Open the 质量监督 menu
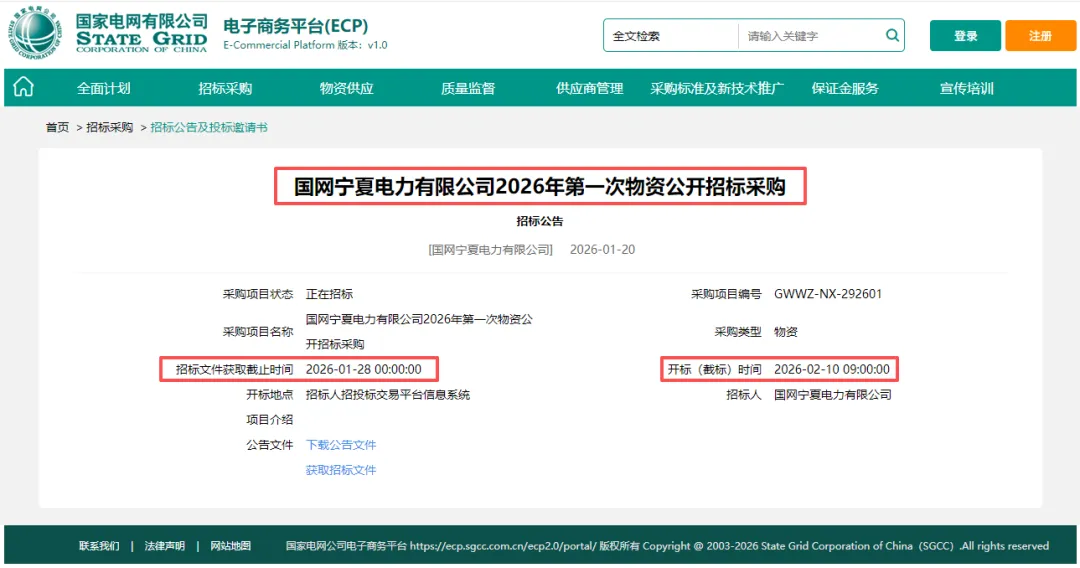 point(468,88)
